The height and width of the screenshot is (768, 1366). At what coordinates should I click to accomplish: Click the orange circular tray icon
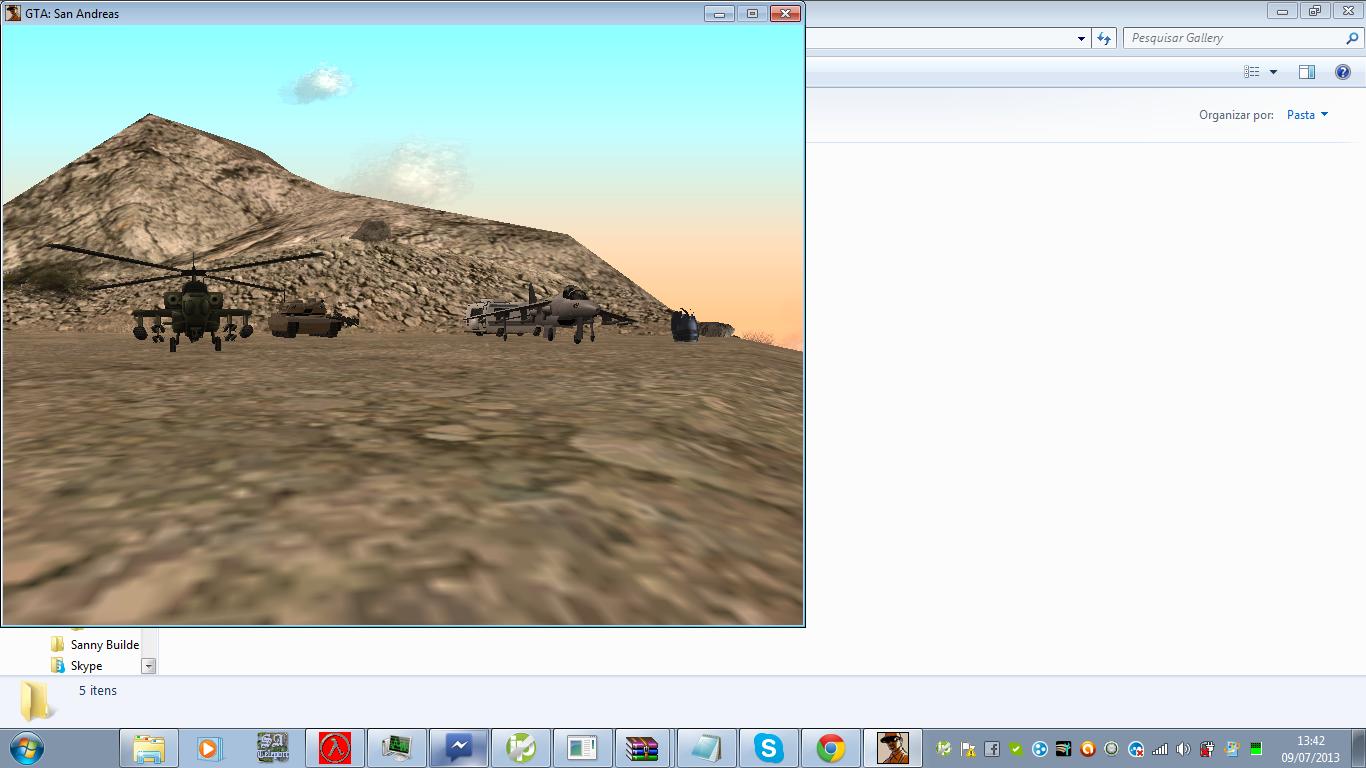tap(1088, 749)
